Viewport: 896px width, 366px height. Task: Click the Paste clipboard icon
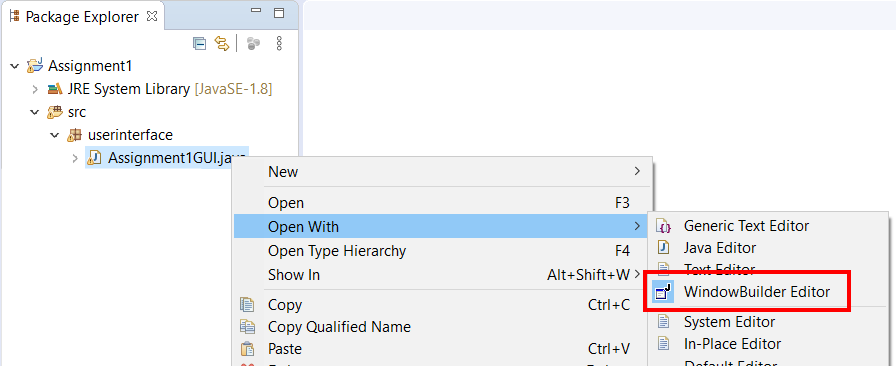point(247,348)
